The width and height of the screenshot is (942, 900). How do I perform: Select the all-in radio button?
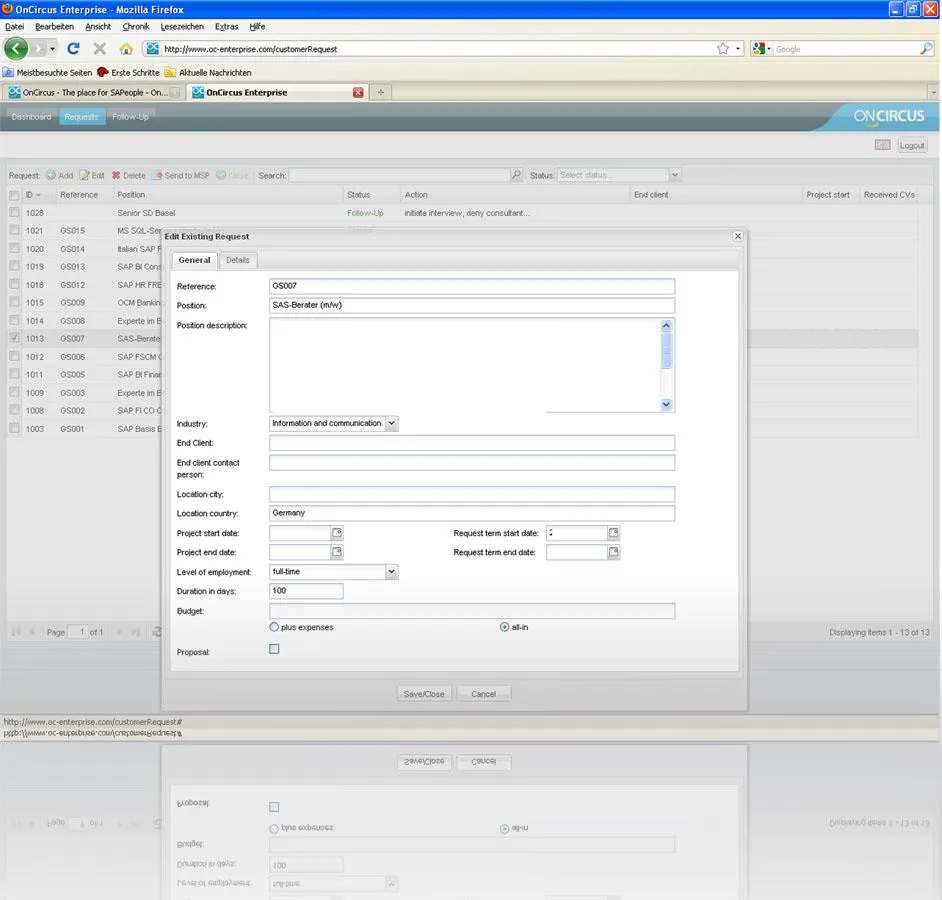(x=506, y=626)
